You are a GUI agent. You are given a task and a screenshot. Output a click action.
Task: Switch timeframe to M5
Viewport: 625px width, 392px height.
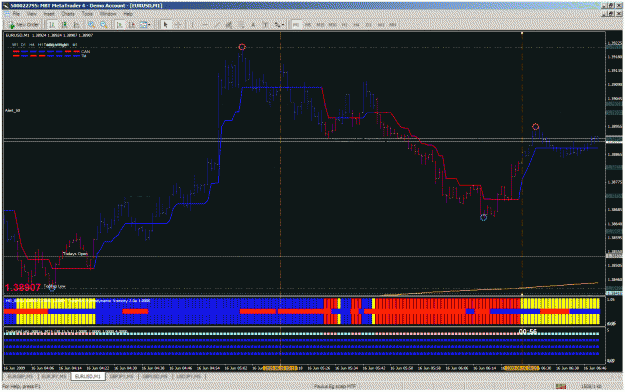pos(308,25)
